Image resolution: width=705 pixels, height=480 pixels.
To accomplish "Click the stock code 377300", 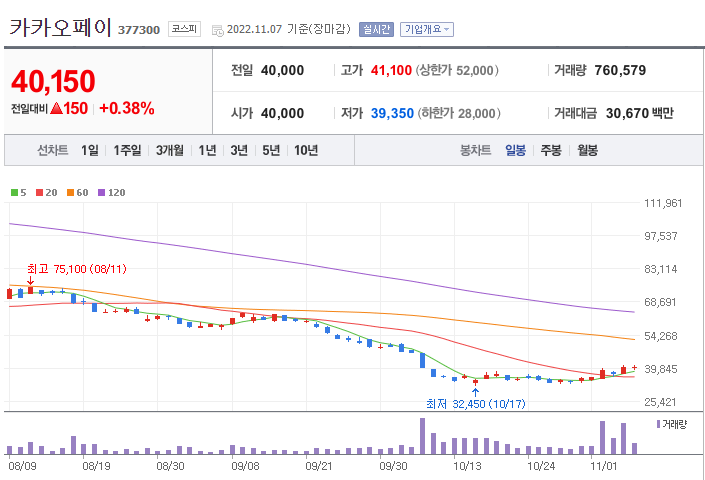I will point(139,30).
